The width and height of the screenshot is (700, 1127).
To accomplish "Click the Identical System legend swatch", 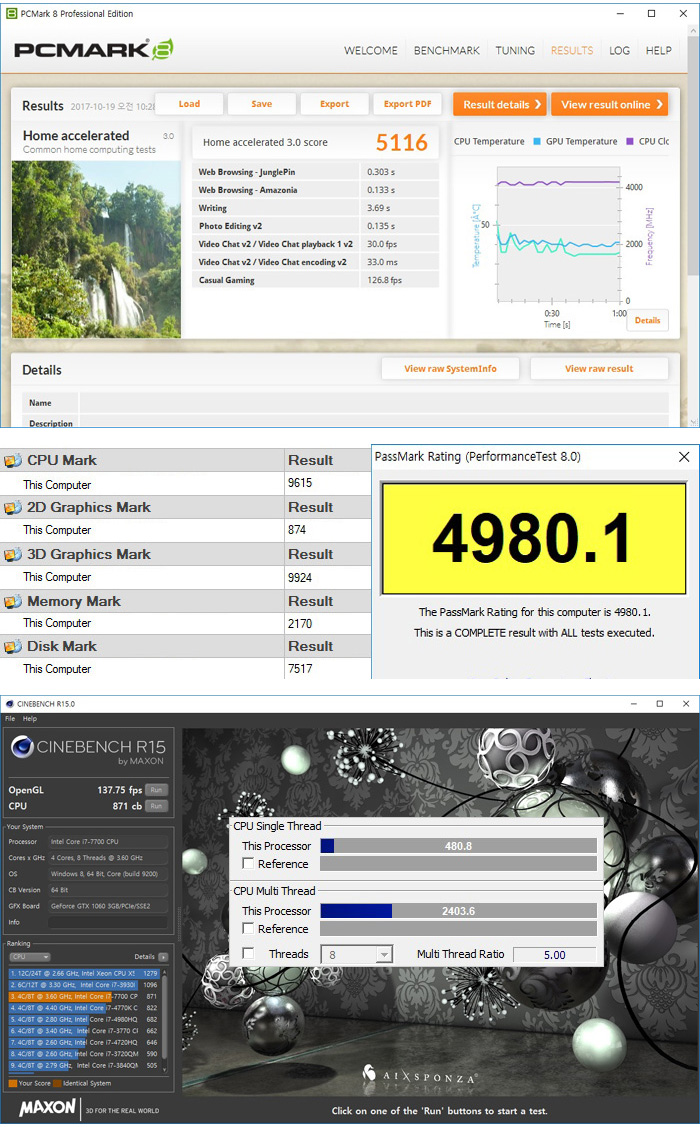I will 57,1083.
